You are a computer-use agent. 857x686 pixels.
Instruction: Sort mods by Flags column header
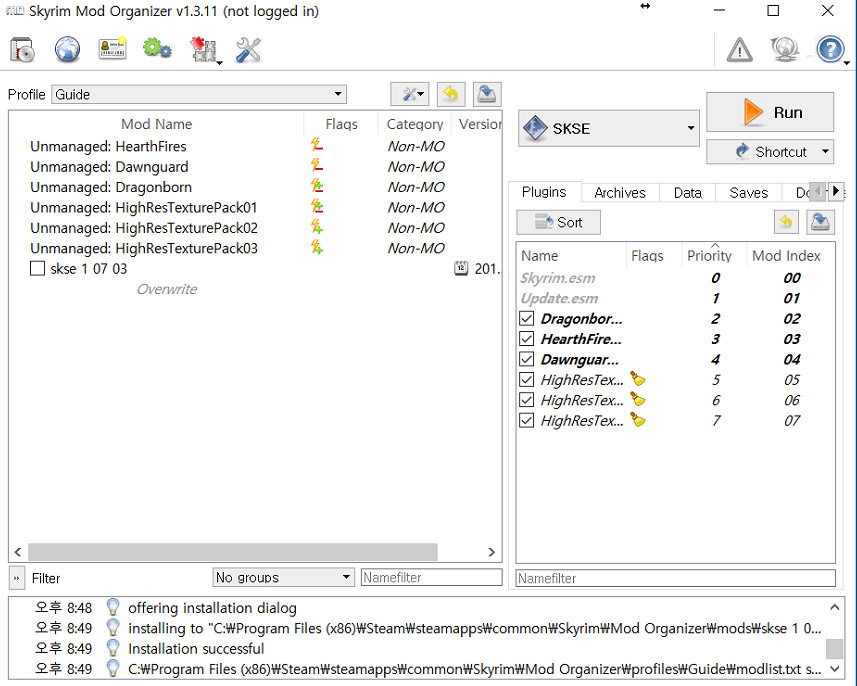click(341, 124)
